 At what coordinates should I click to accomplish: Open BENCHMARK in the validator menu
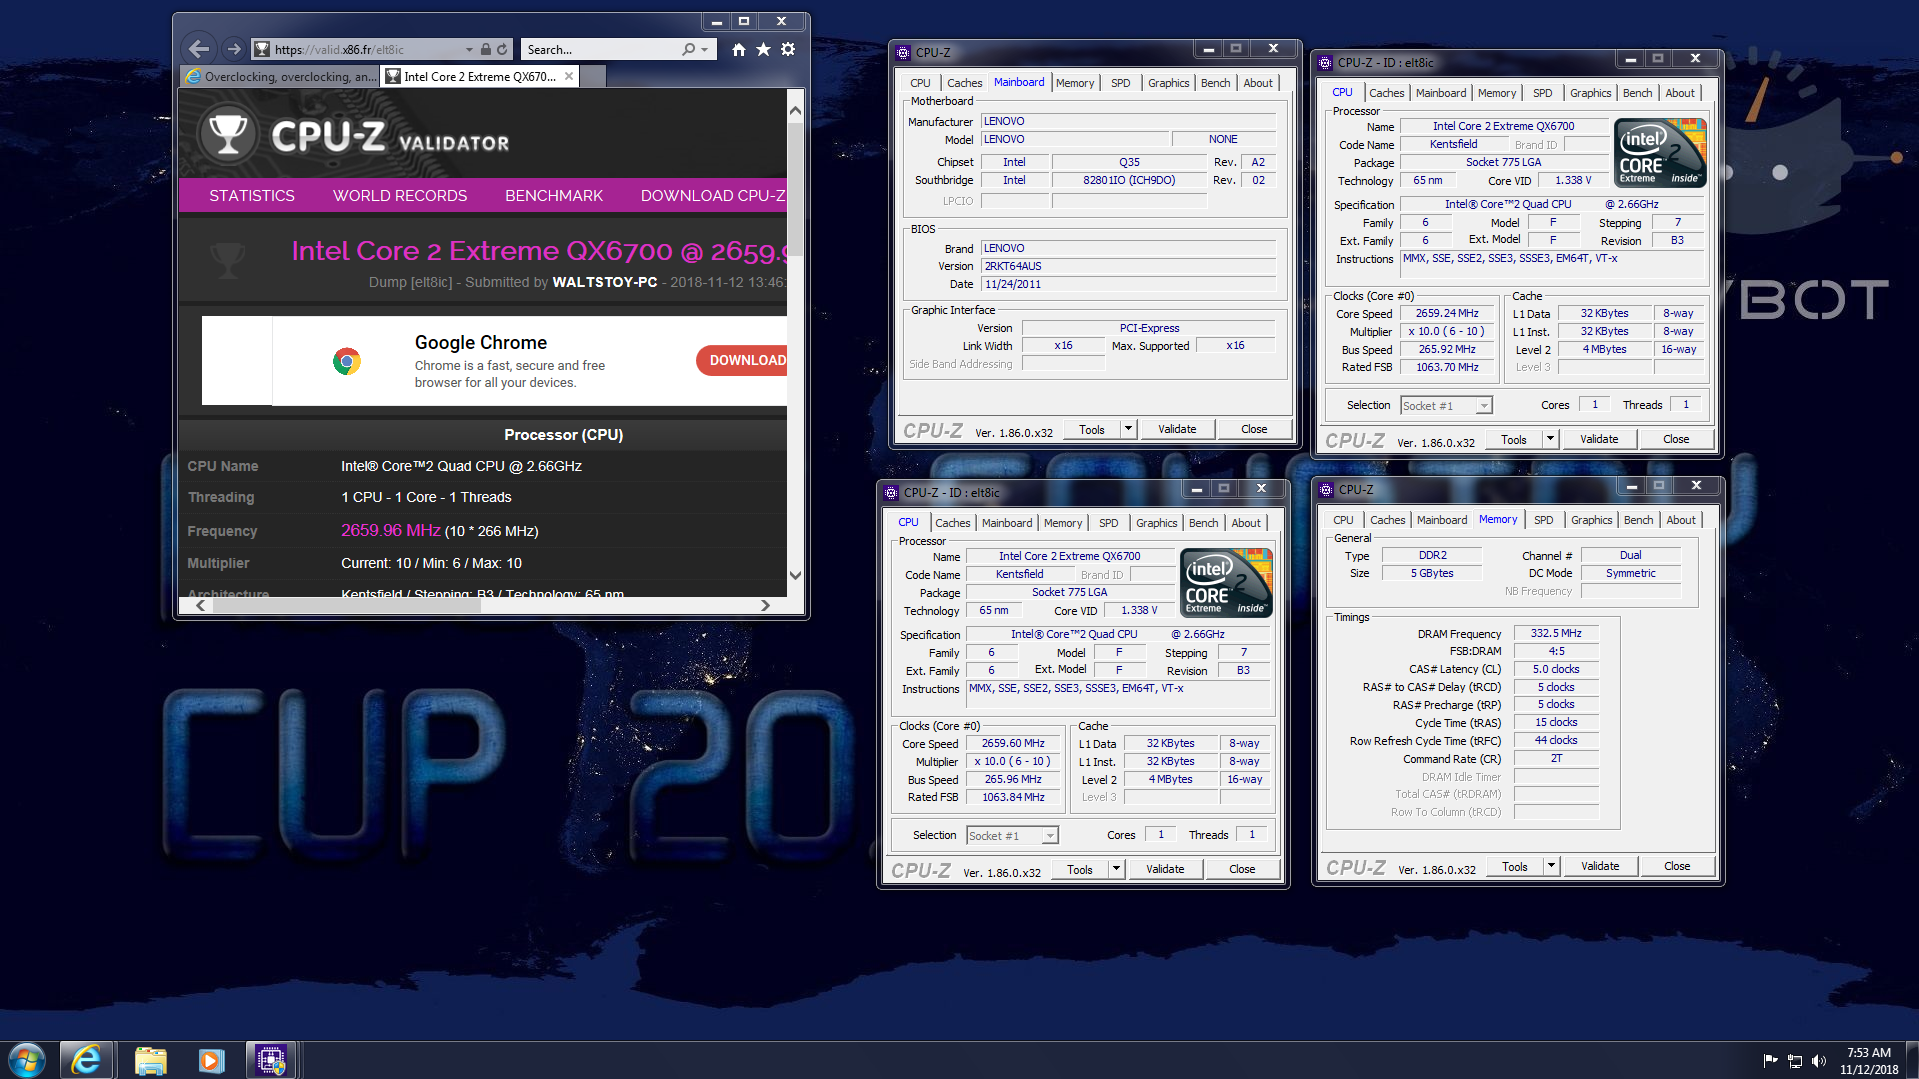554,196
